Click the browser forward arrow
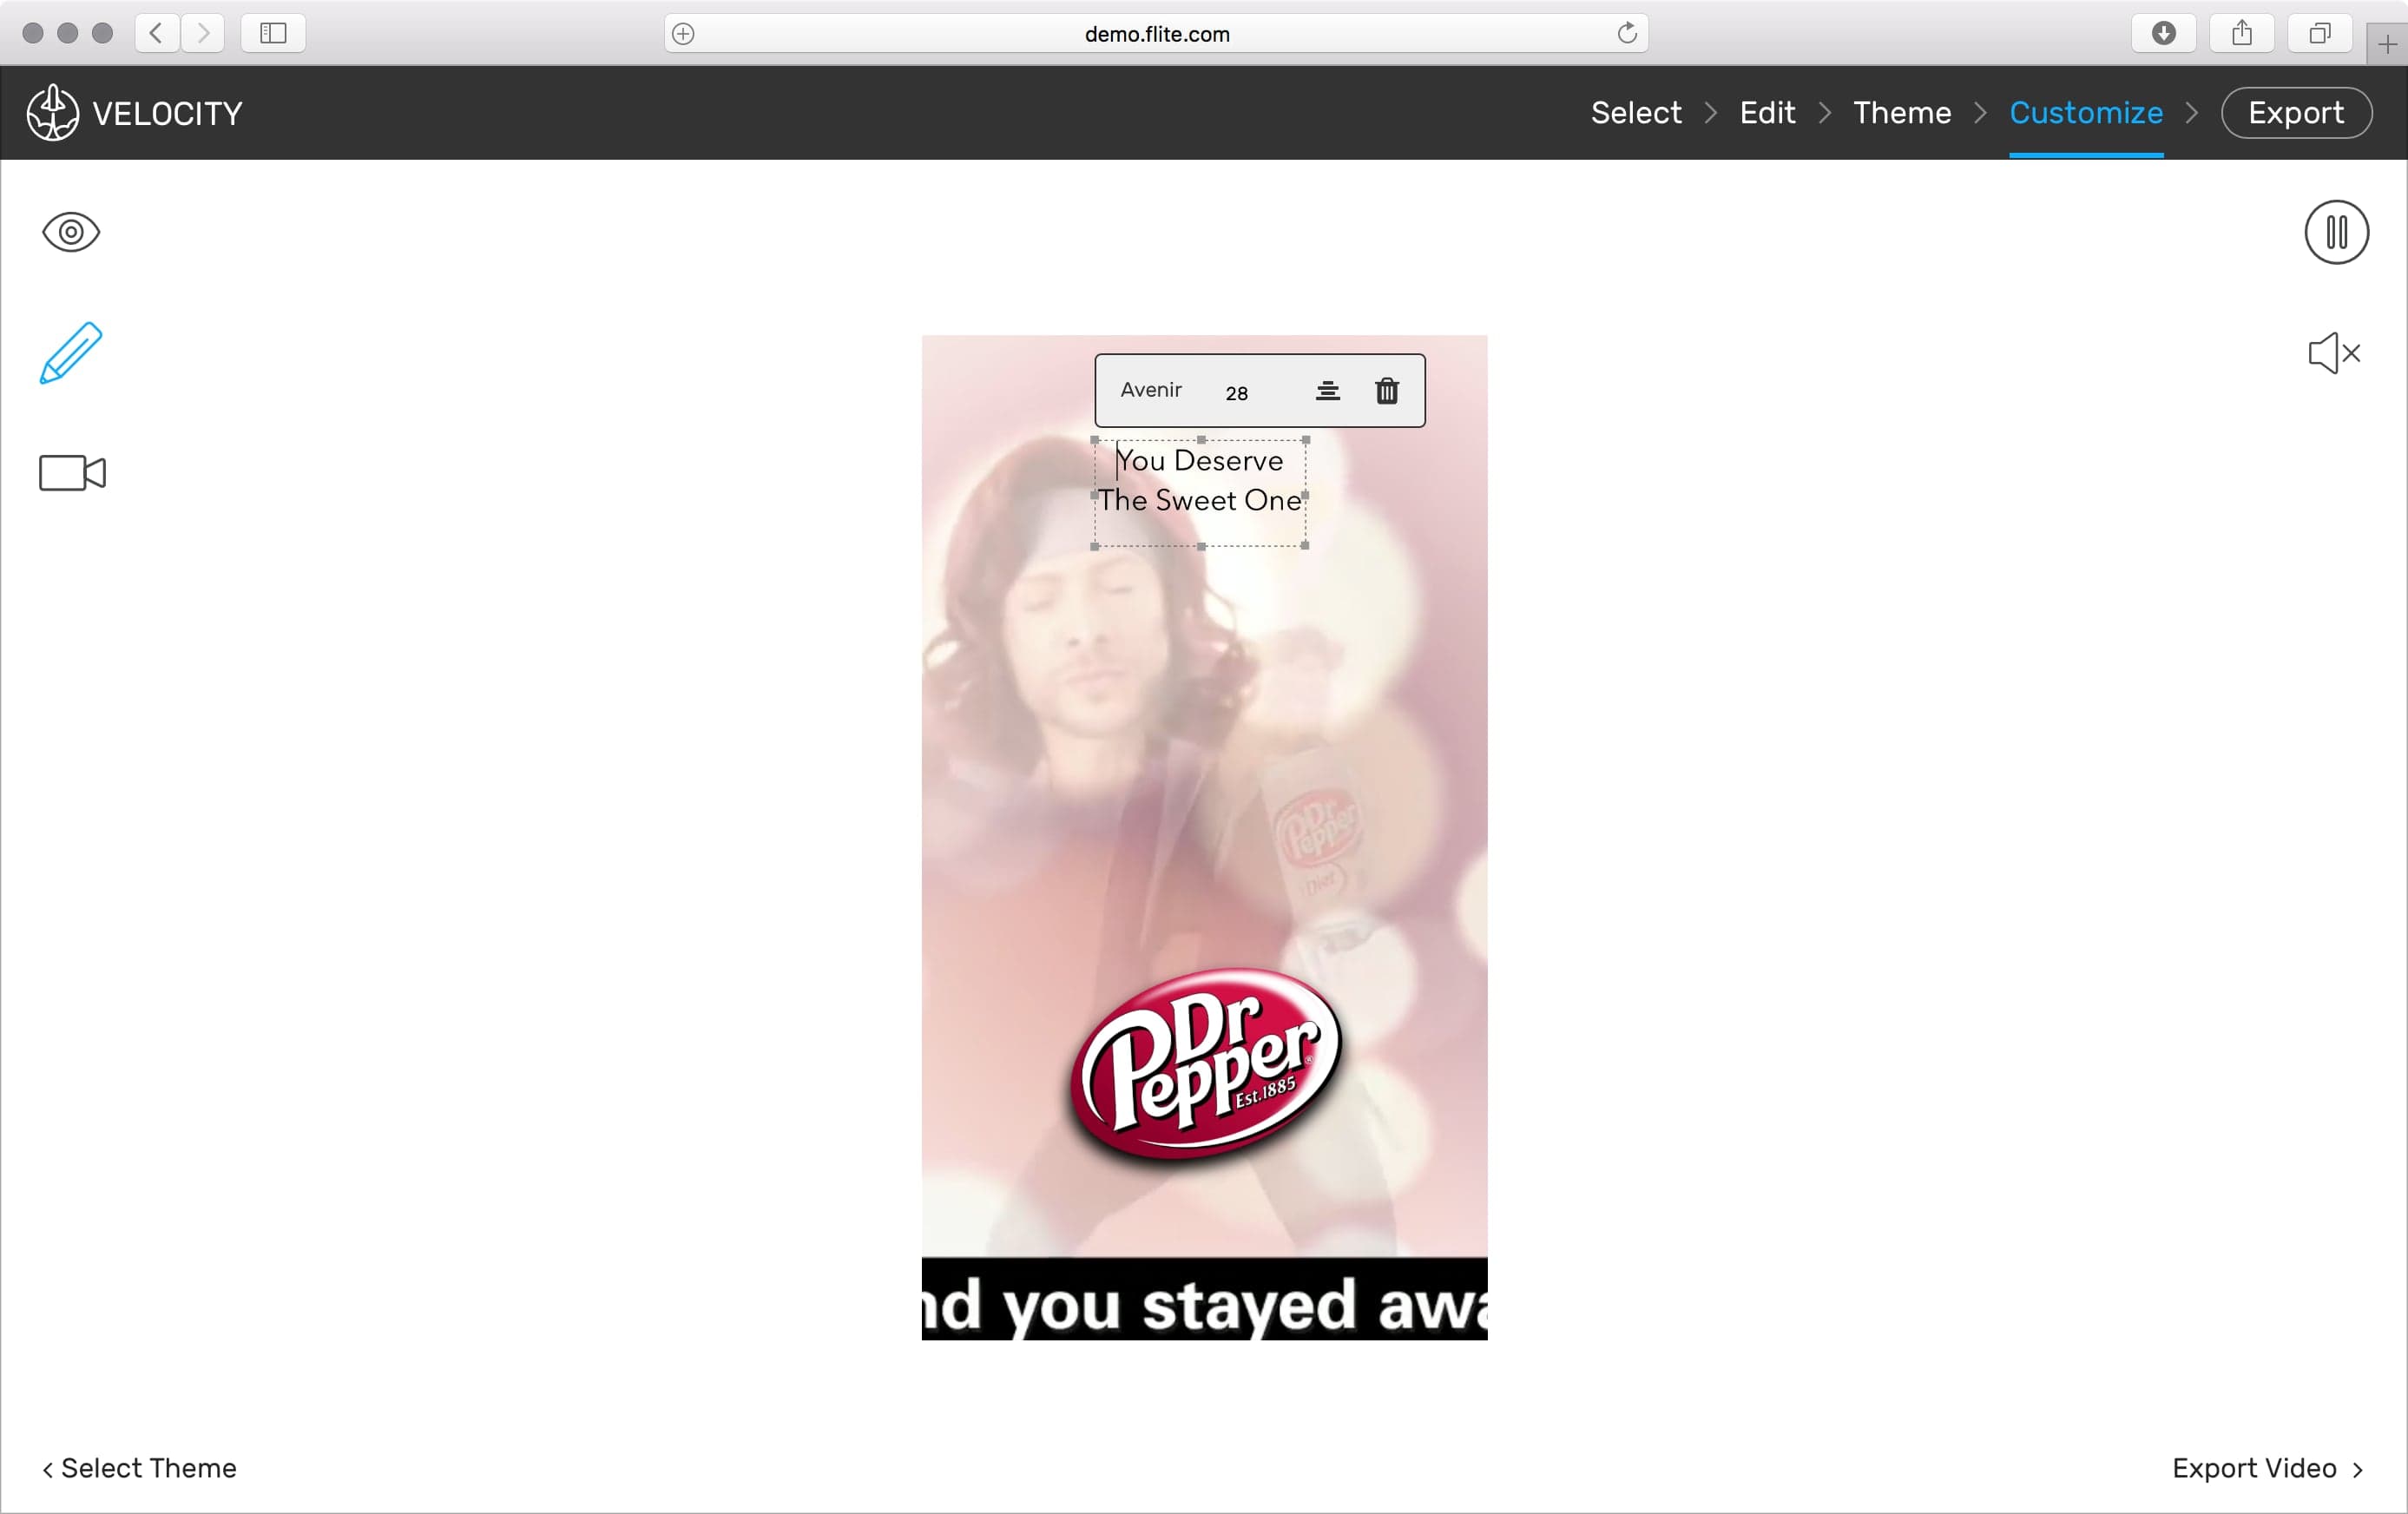This screenshot has height=1514, width=2408. pos(203,33)
